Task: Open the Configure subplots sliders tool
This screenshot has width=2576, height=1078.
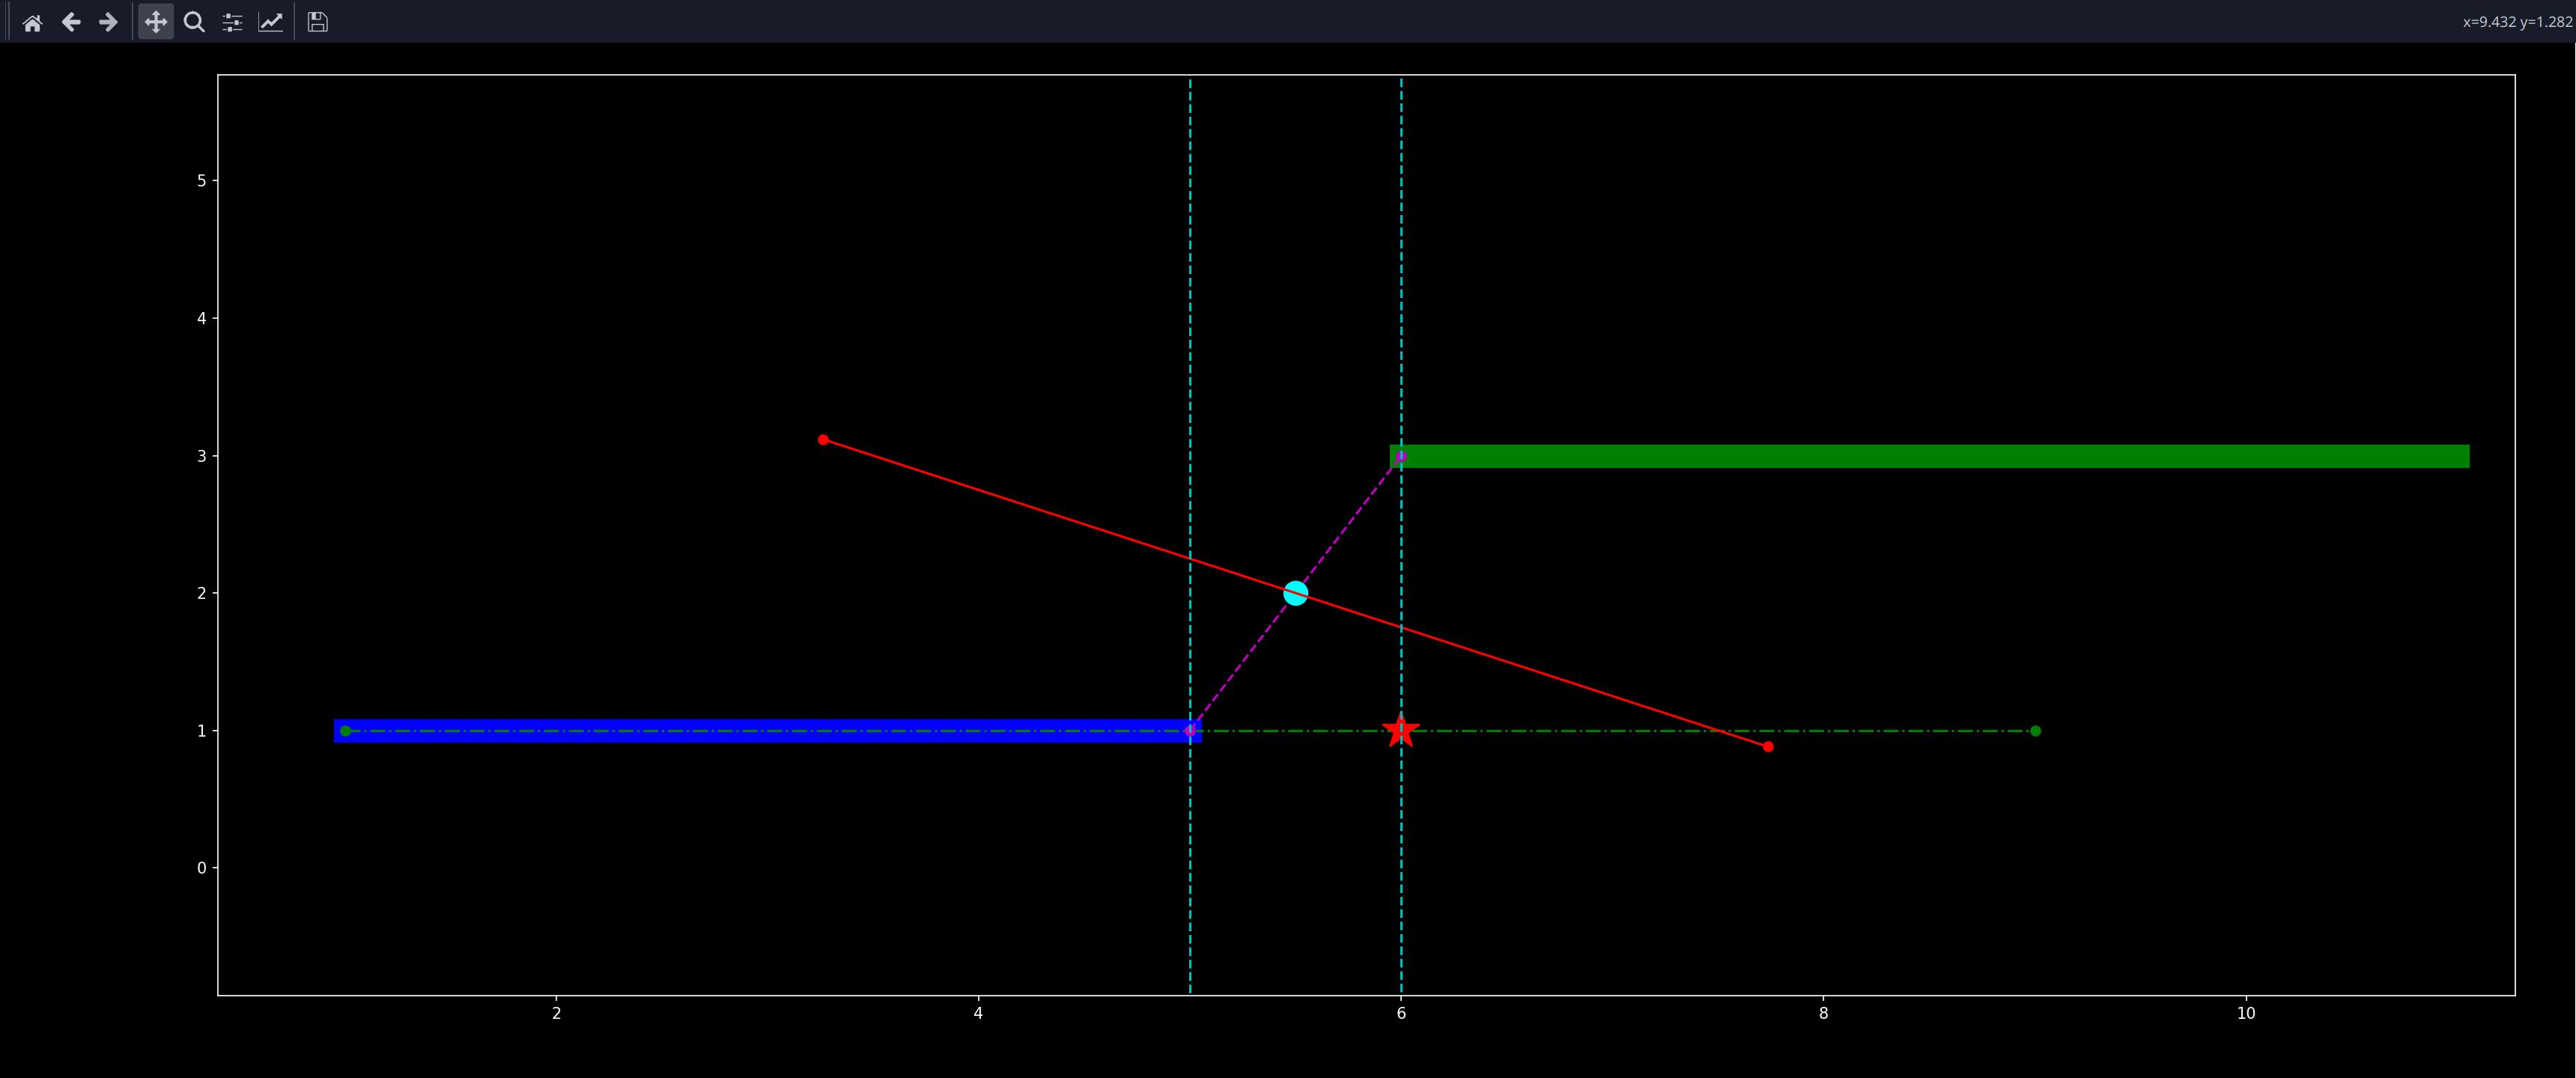Action: pos(232,22)
